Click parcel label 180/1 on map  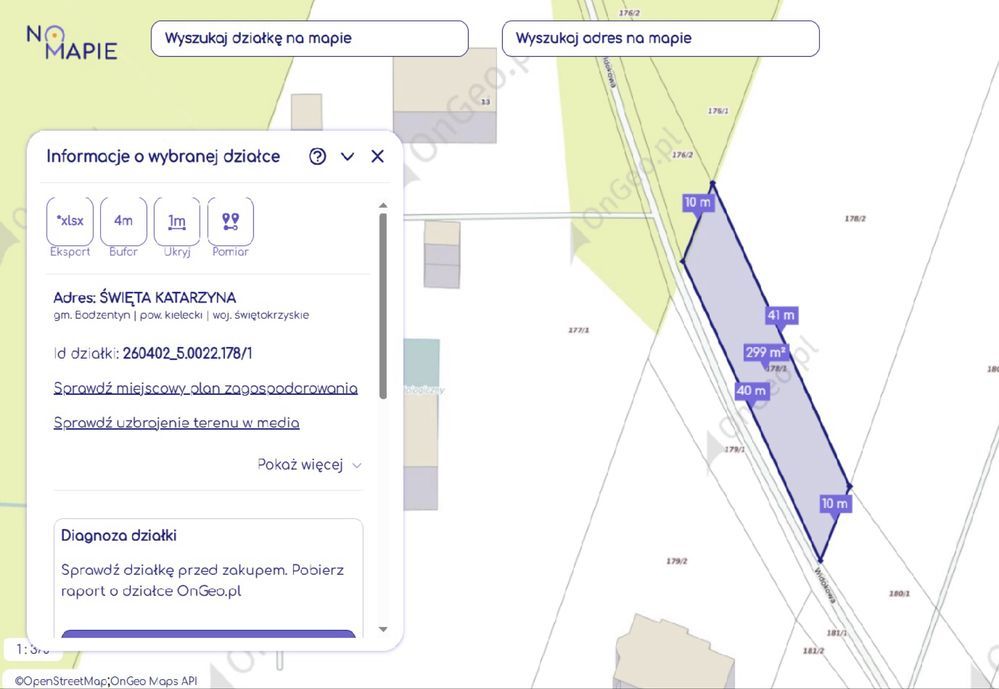[x=899, y=593]
